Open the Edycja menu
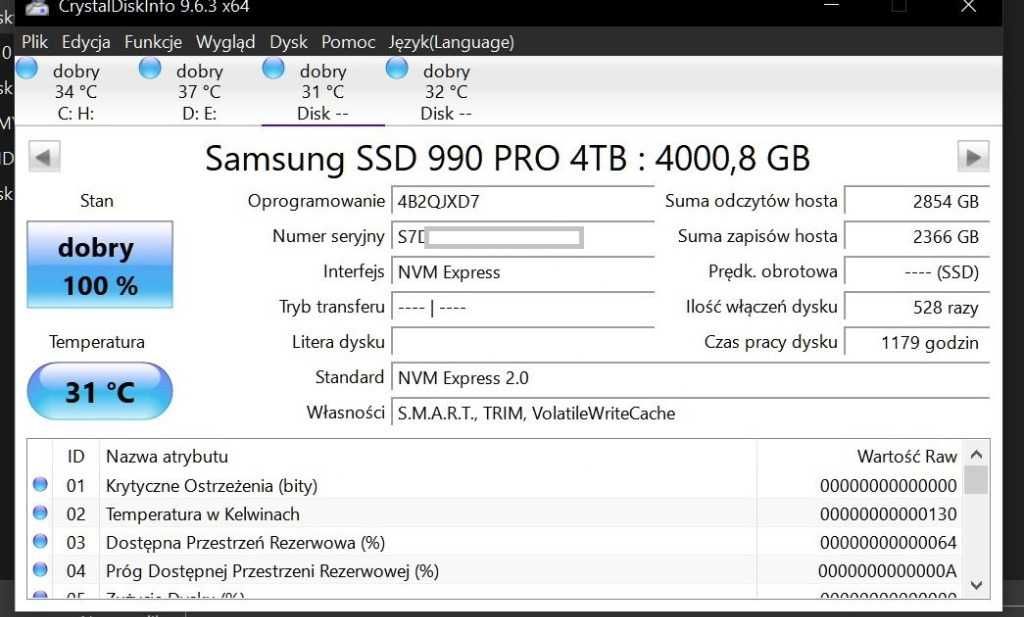This screenshot has height=617, width=1024. coord(86,42)
